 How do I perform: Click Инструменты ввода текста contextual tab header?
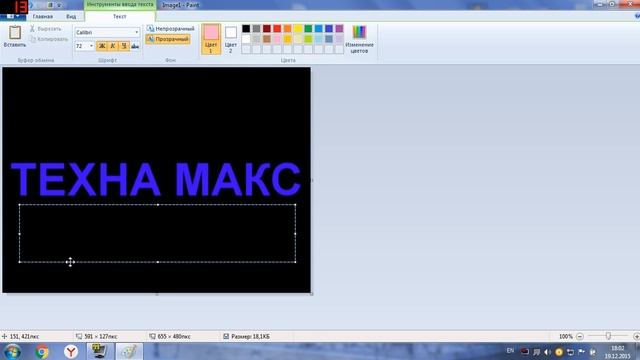coord(120,4)
